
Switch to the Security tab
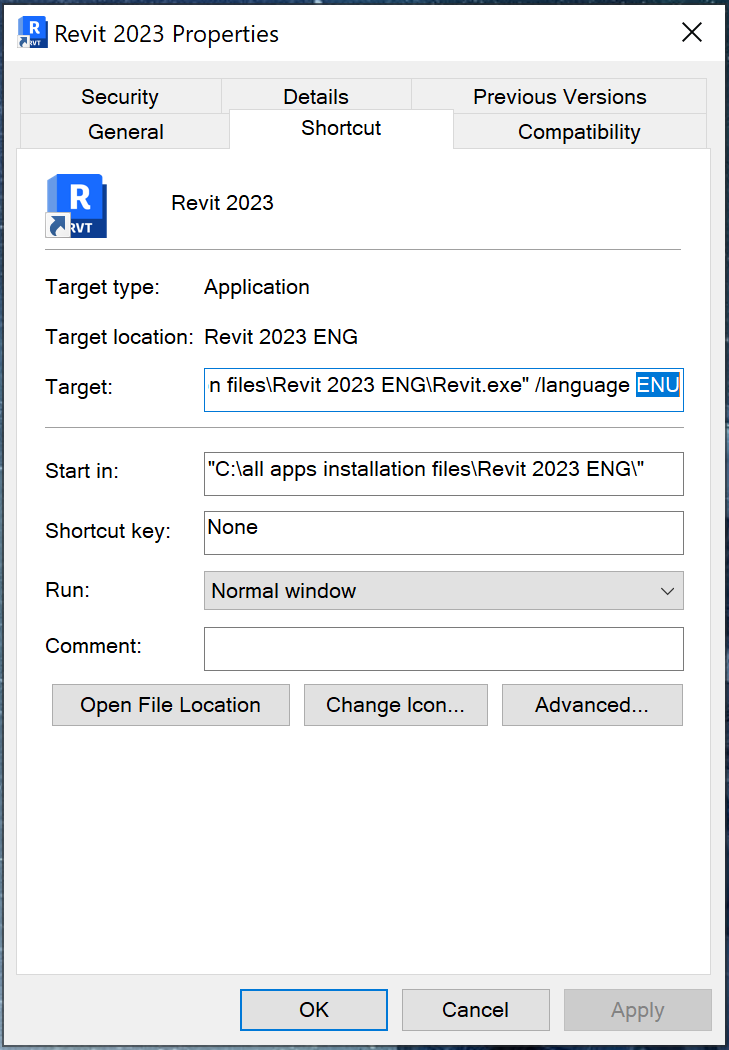120,97
